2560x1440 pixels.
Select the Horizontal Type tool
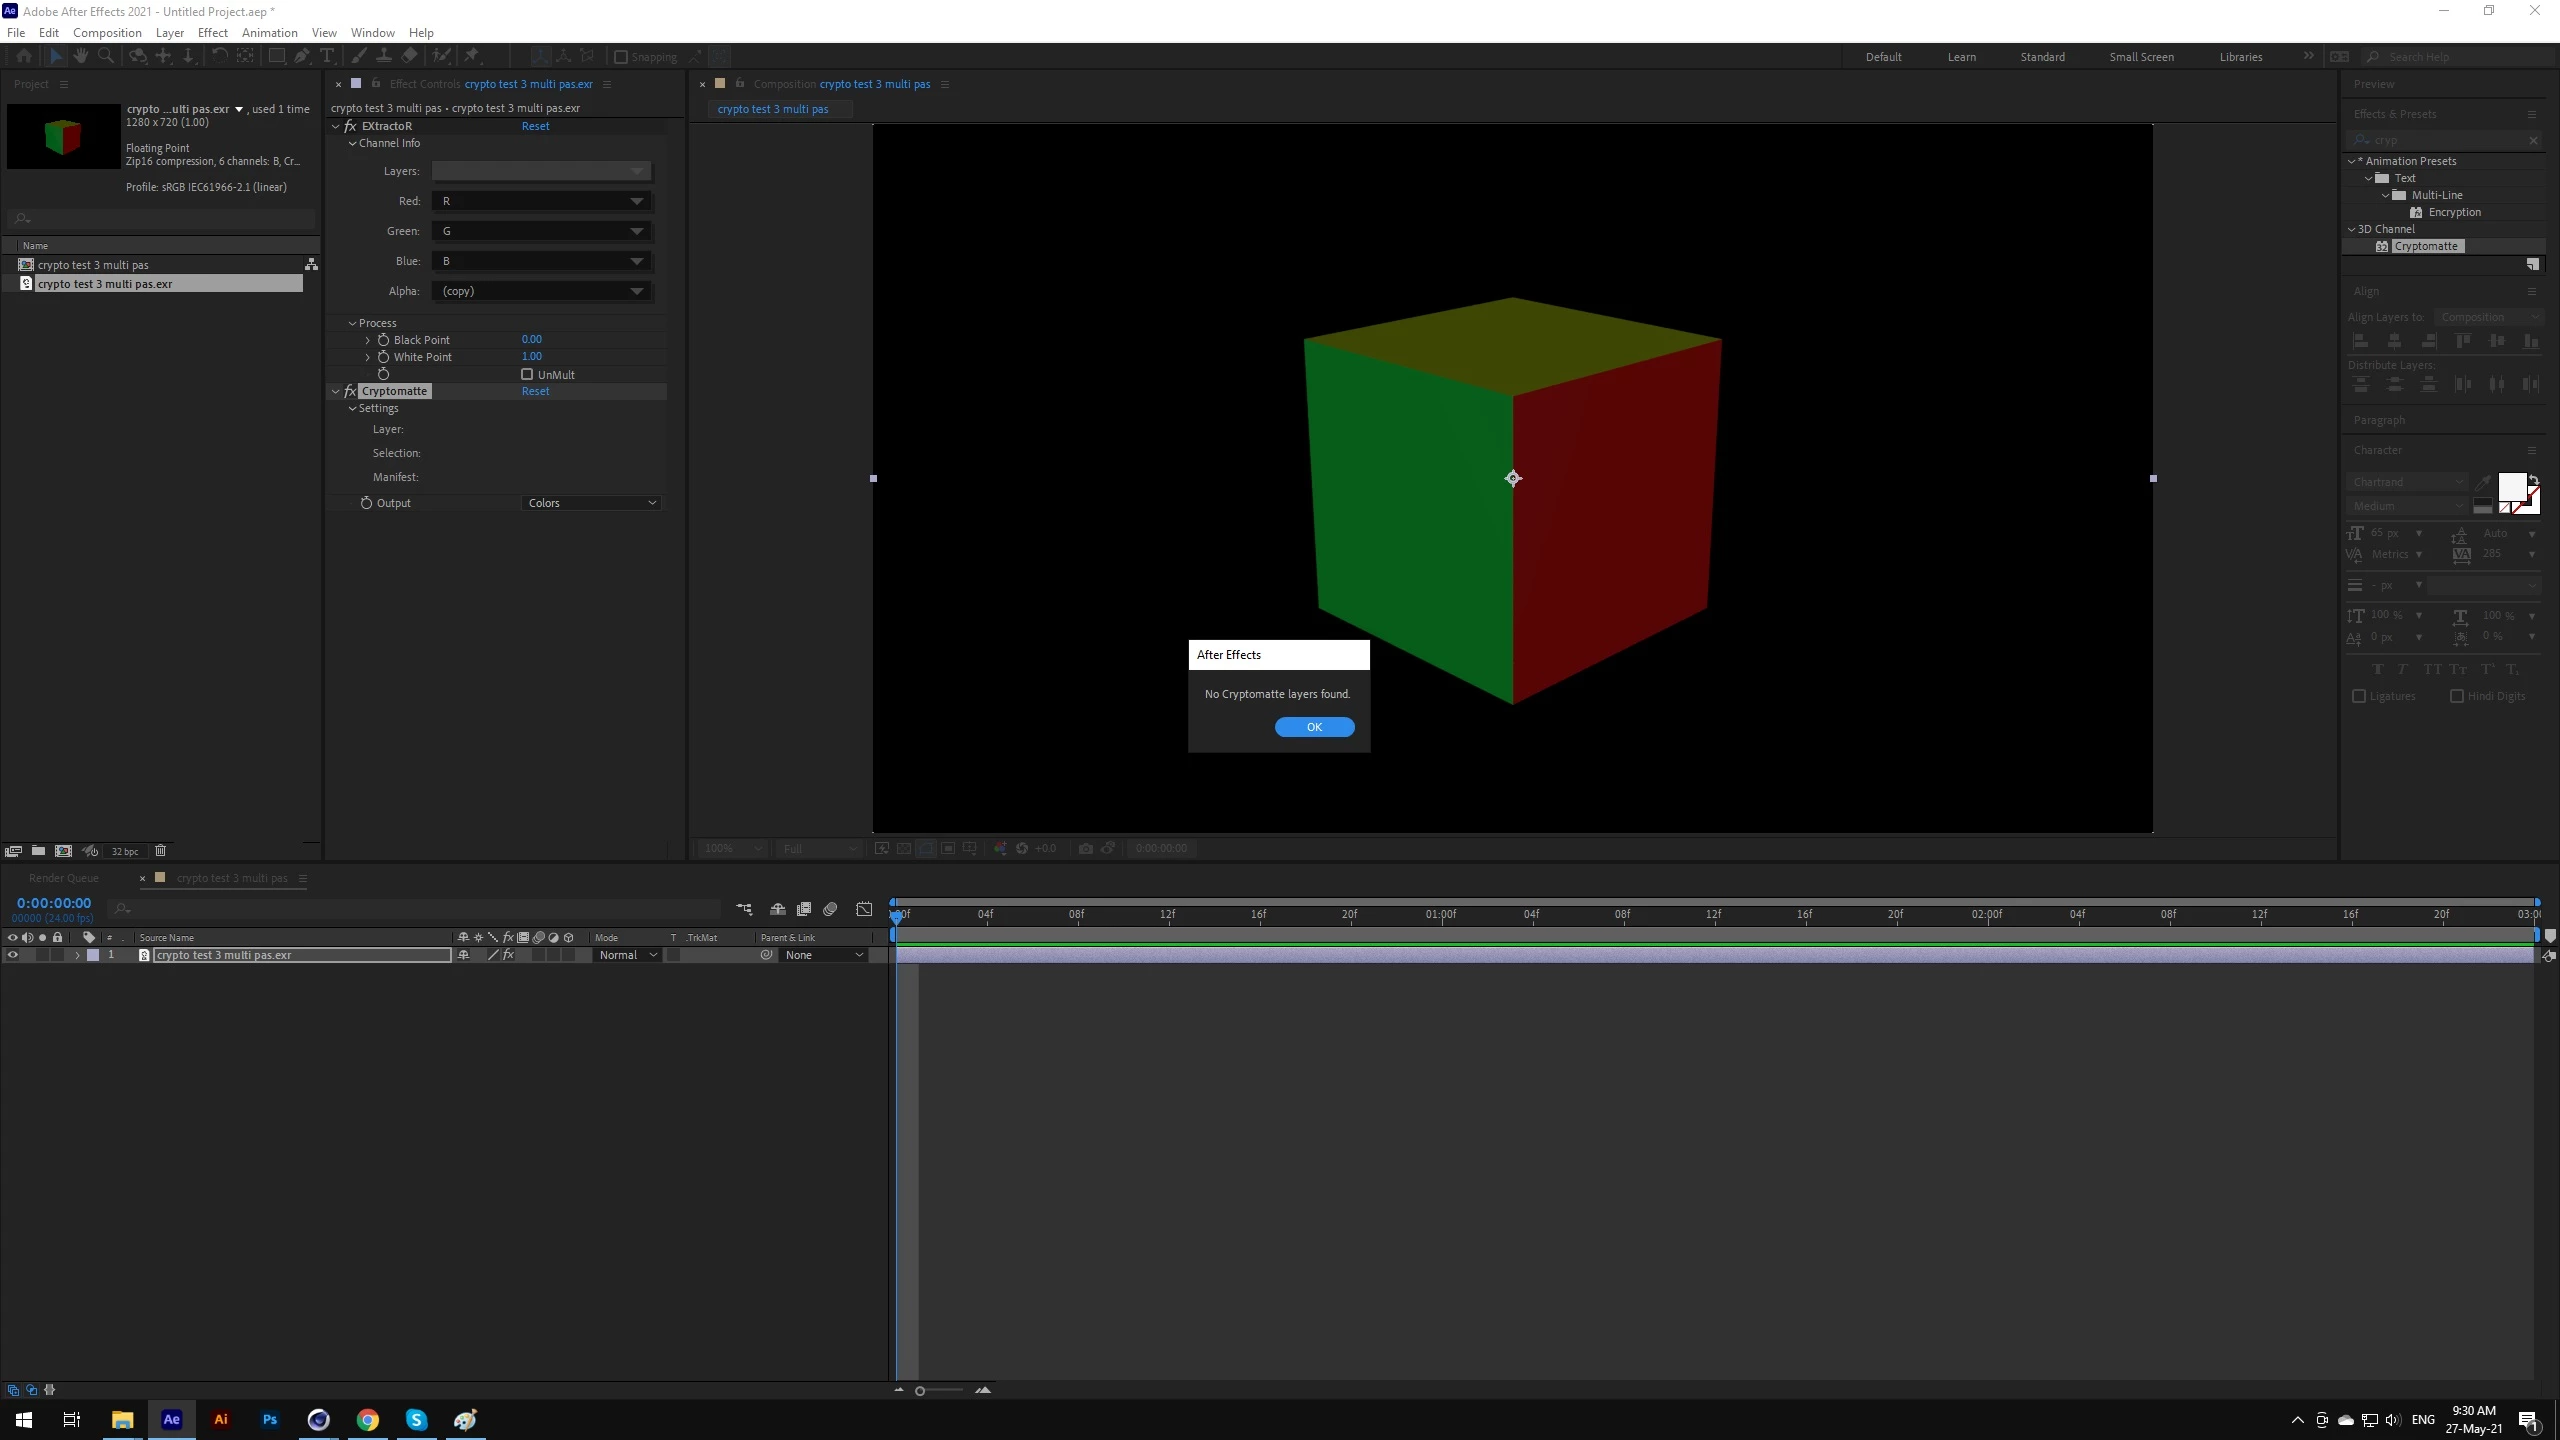(327, 57)
